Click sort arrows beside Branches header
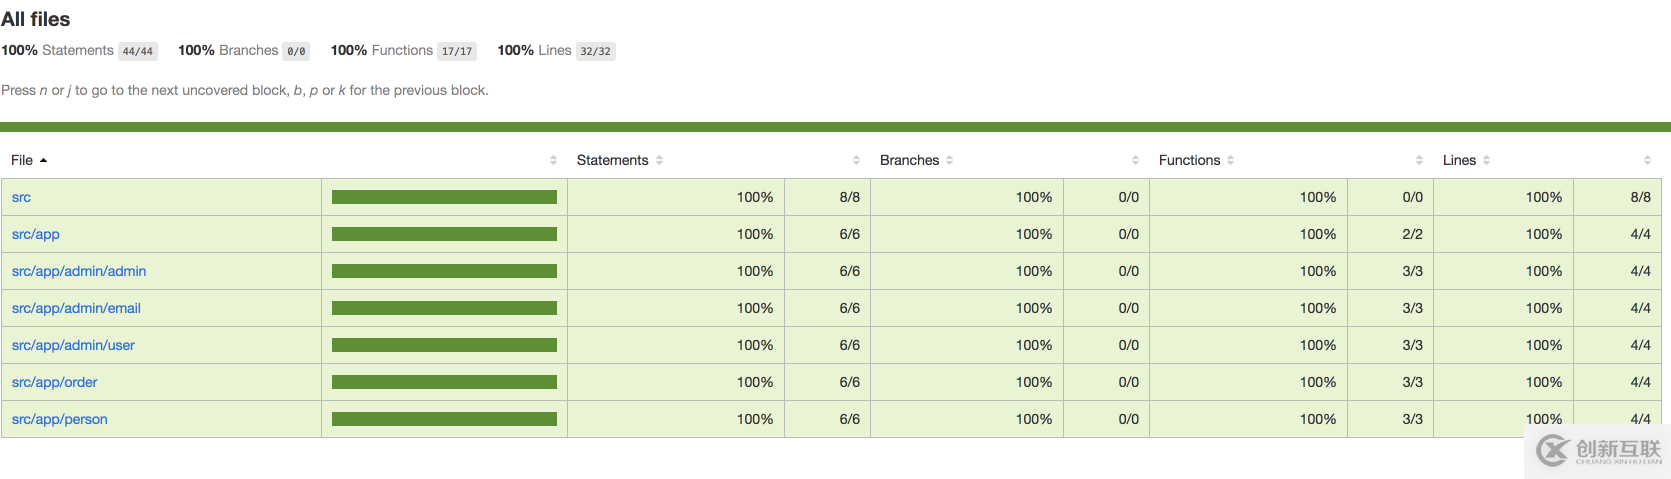This screenshot has height=479, width=1671. (x=950, y=160)
